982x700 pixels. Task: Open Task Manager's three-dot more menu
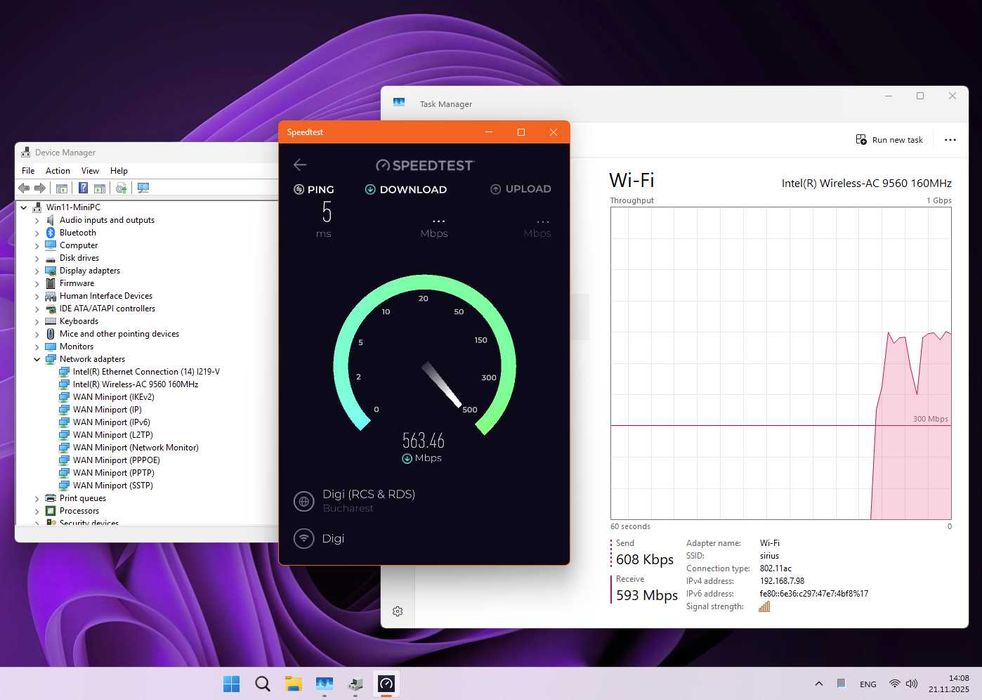(x=950, y=140)
